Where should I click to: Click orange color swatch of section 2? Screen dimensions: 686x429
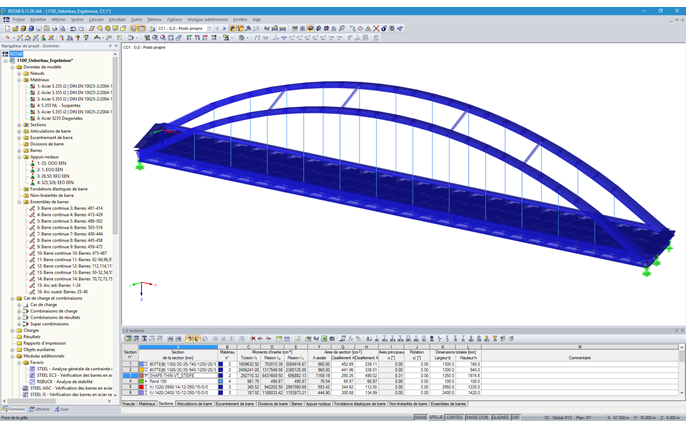pyautogui.click(x=141, y=370)
